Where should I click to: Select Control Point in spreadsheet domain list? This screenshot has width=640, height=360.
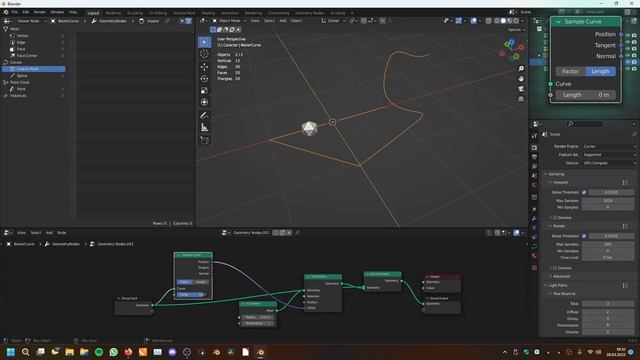34,69
